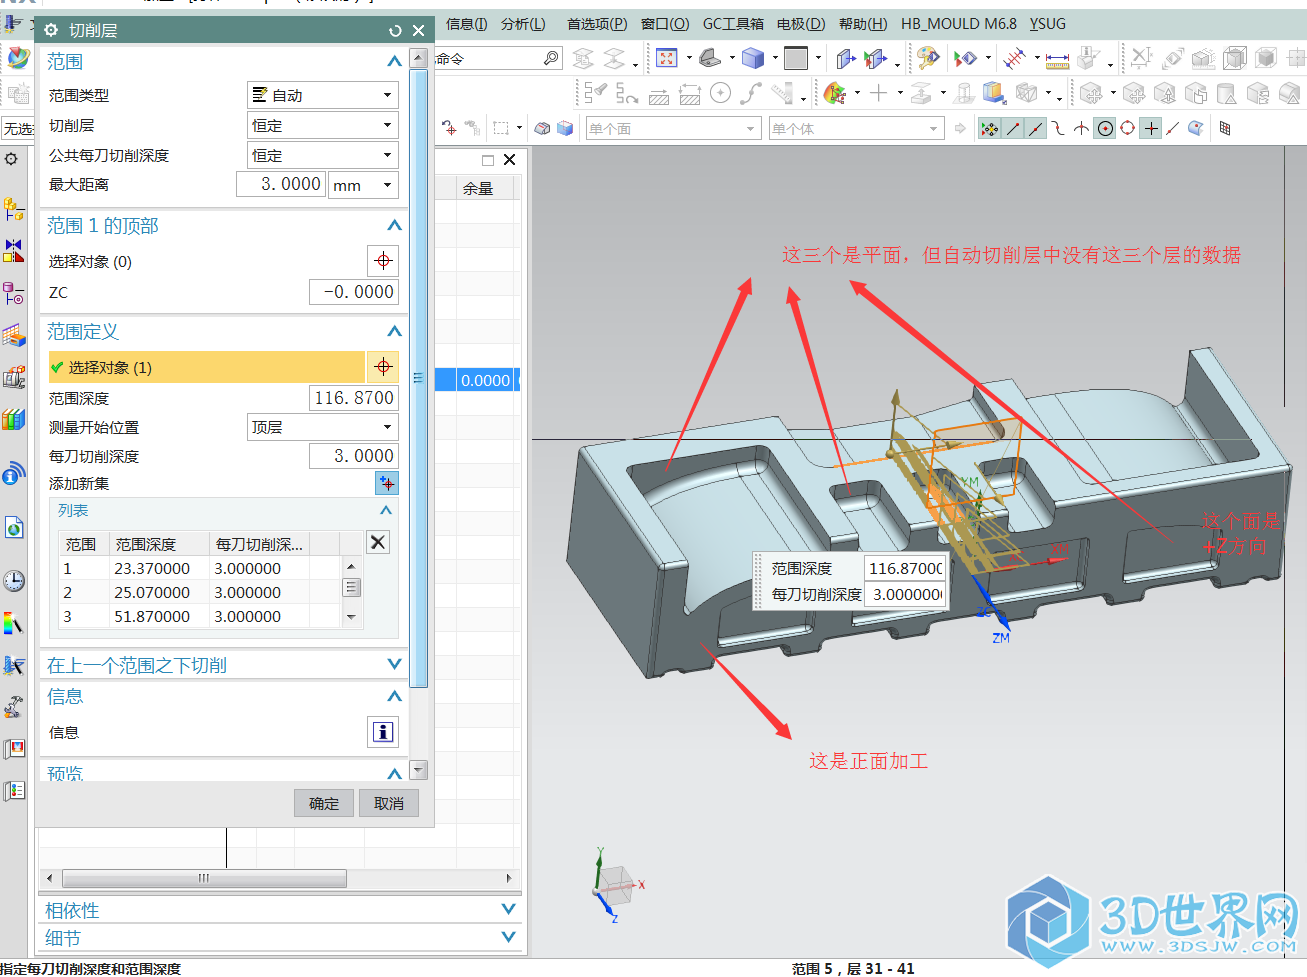Expand the 细节 panel
This screenshot has width=1307, height=977.
[x=508, y=937]
